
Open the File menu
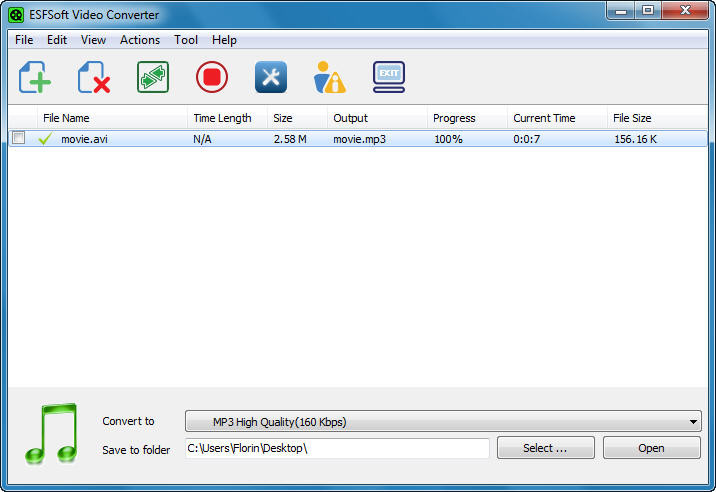[x=24, y=40]
